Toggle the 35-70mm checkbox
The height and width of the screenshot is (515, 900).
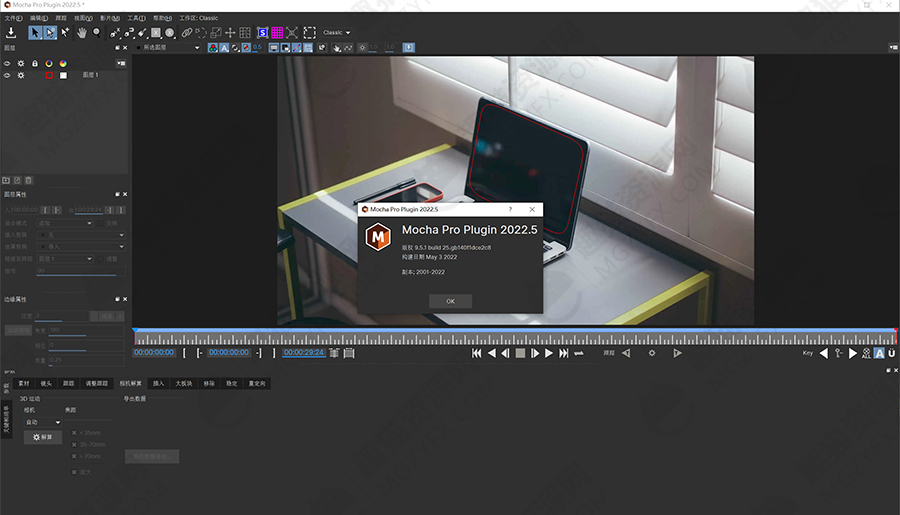[74, 444]
